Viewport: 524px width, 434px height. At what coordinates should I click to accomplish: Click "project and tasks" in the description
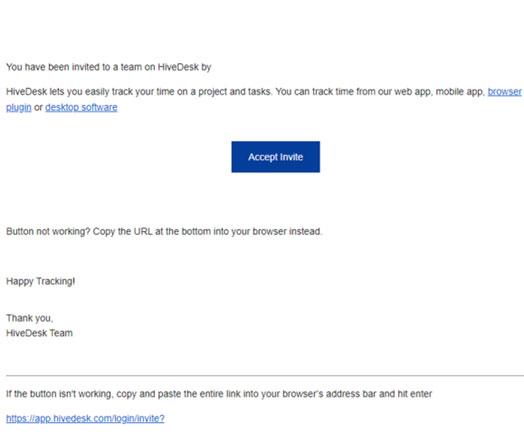(234, 92)
